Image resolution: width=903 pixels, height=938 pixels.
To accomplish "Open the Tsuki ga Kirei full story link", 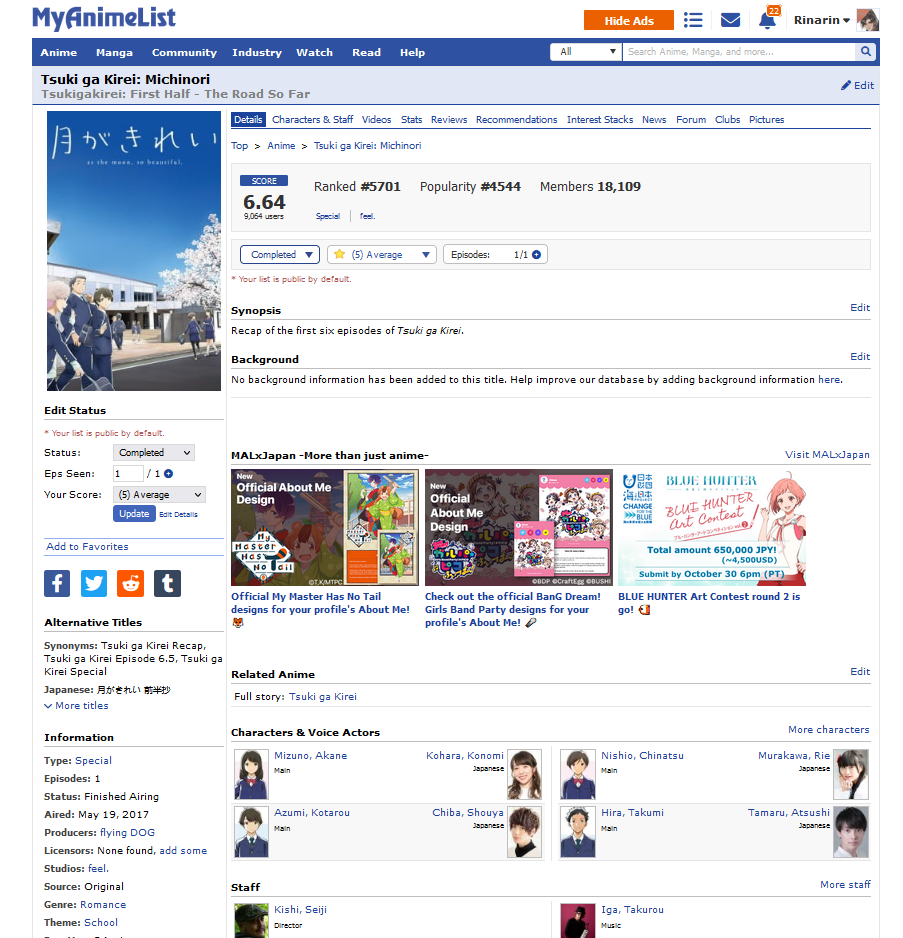I will pyautogui.click(x=322, y=697).
